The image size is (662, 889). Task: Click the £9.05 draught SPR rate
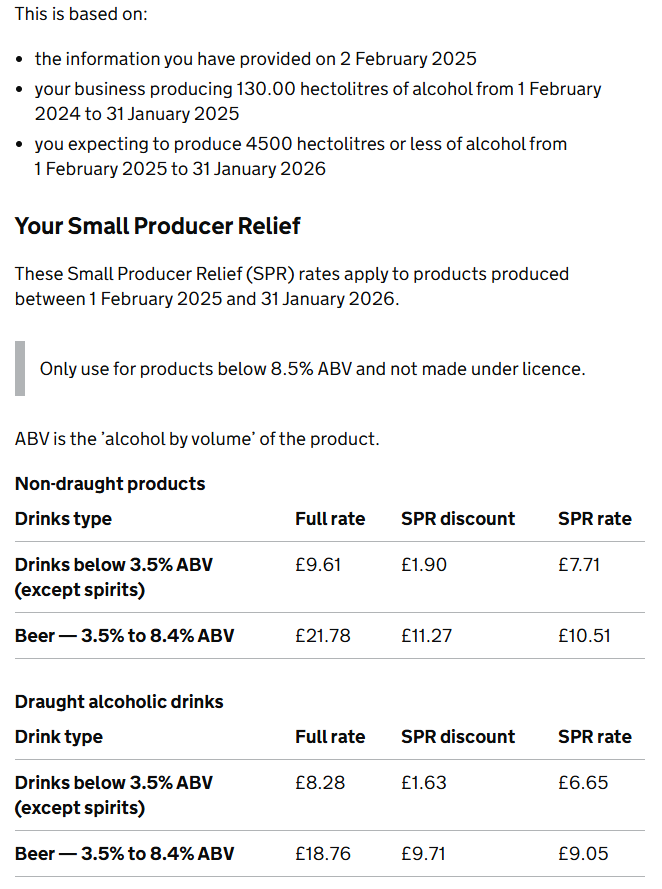pos(583,854)
